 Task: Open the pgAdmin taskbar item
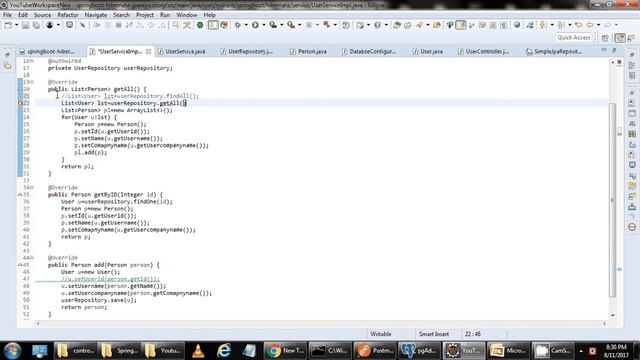point(419,351)
